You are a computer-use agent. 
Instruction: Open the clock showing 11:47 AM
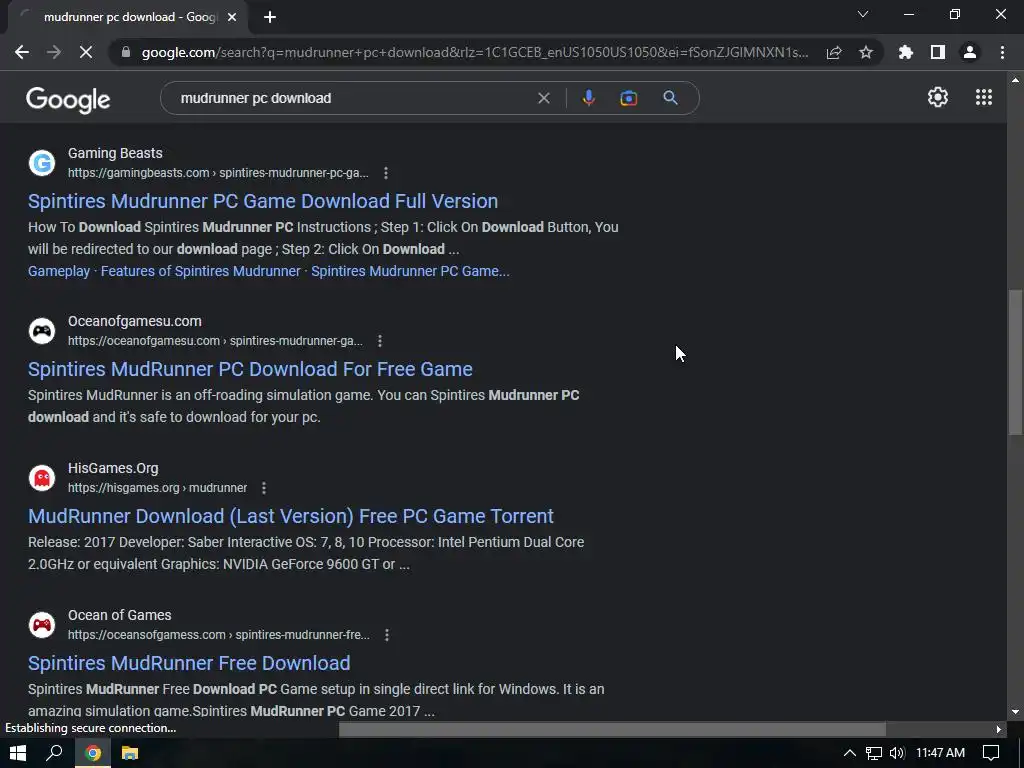tap(940, 753)
